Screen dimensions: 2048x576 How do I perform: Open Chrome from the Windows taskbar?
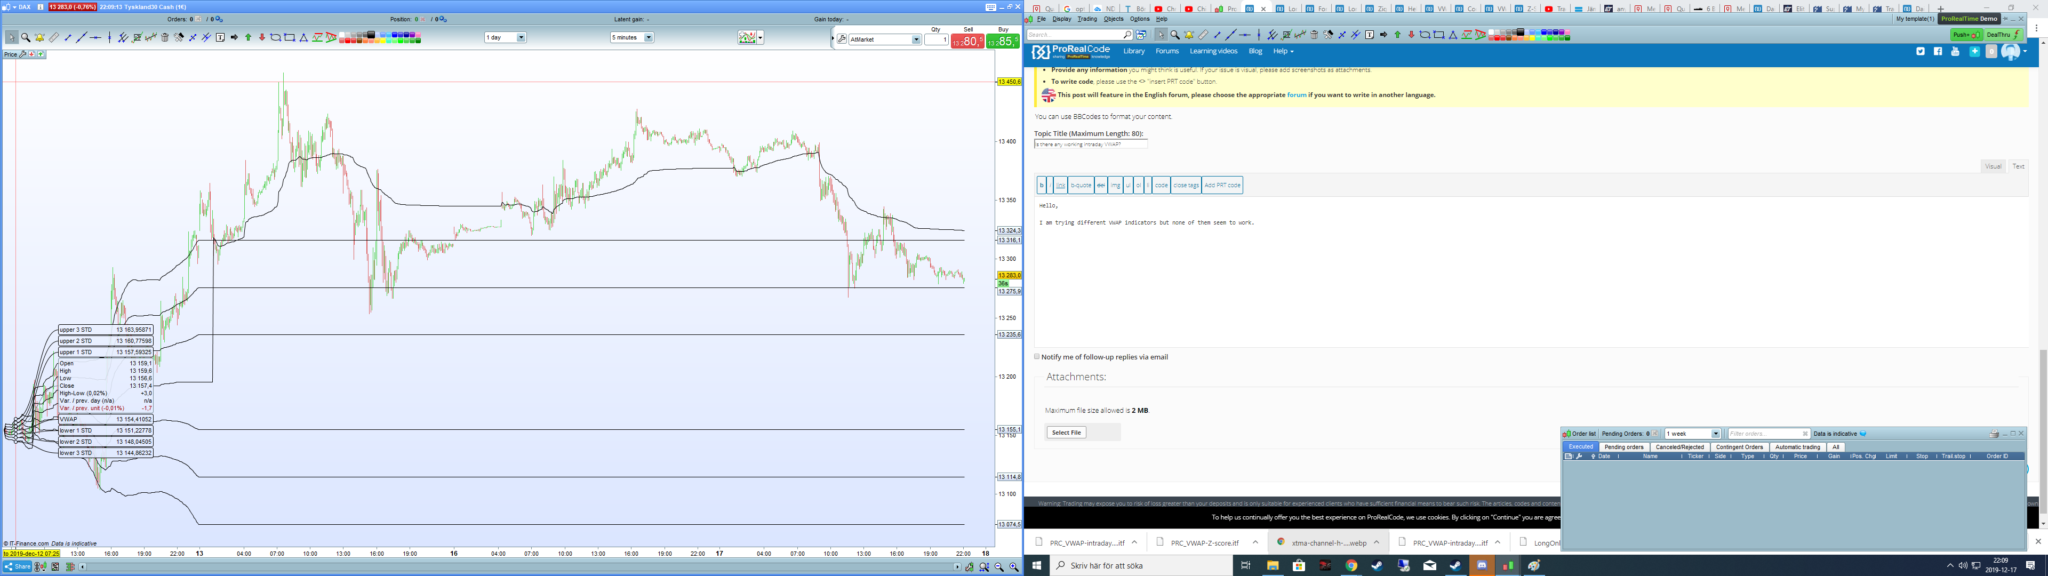point(1351,566)
